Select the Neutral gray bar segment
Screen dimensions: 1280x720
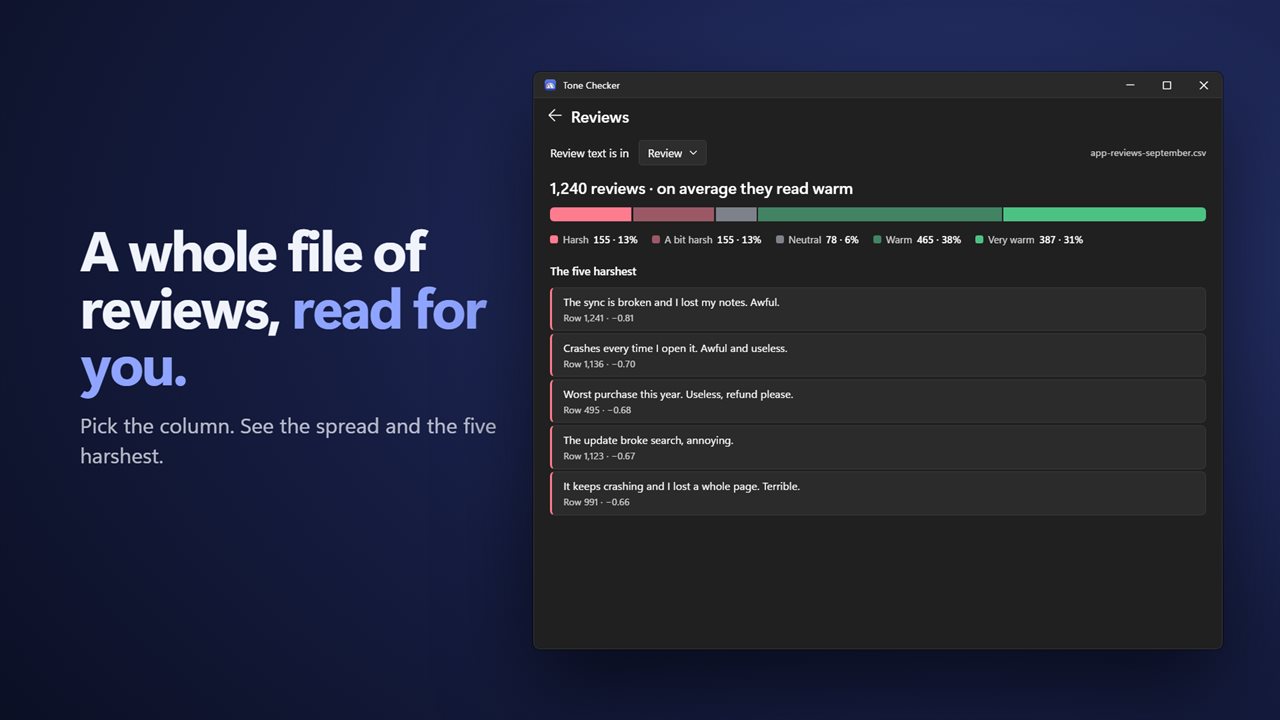[736, 214]
